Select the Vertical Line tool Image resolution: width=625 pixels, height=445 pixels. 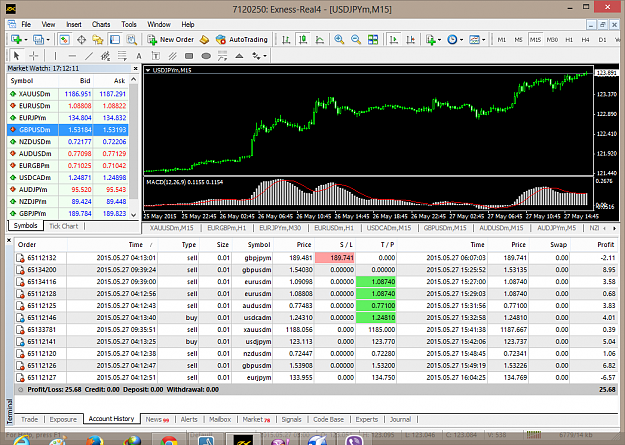(55, 56)
